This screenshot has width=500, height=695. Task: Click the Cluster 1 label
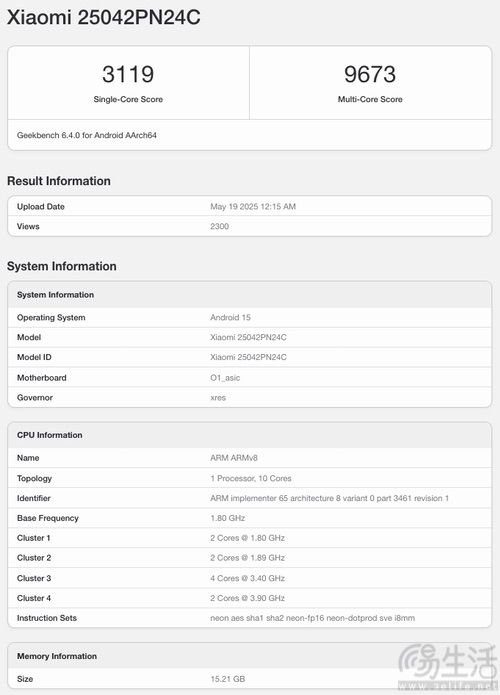(x=34, y=538)
